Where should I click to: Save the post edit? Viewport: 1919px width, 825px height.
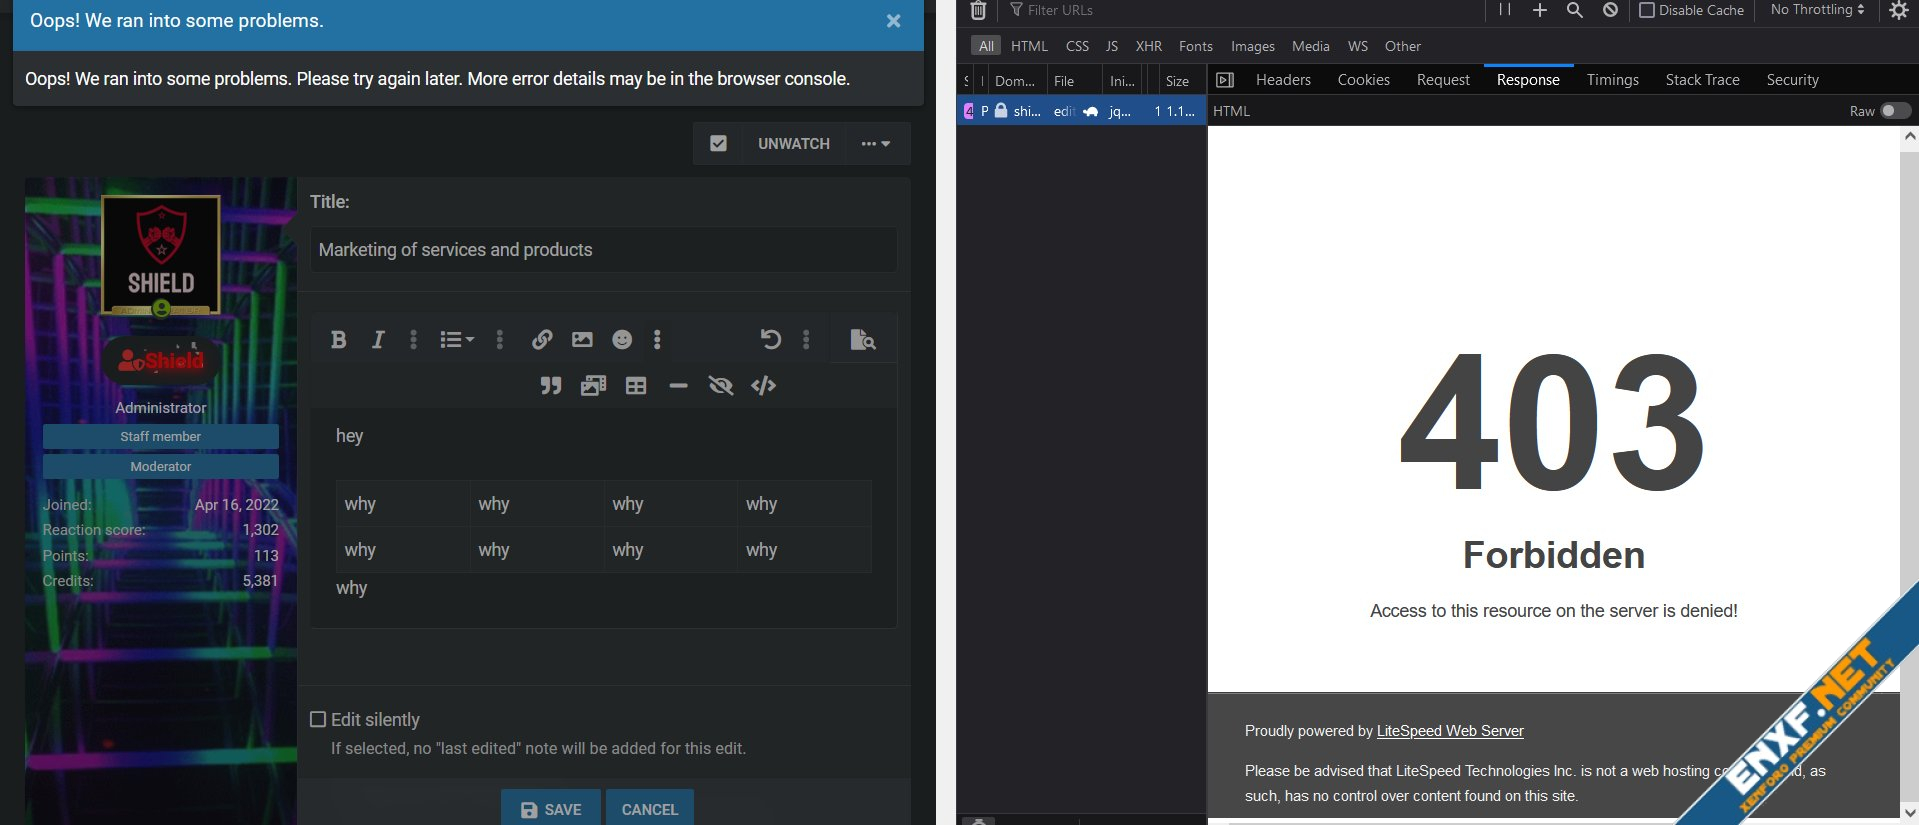click(551, 809)
